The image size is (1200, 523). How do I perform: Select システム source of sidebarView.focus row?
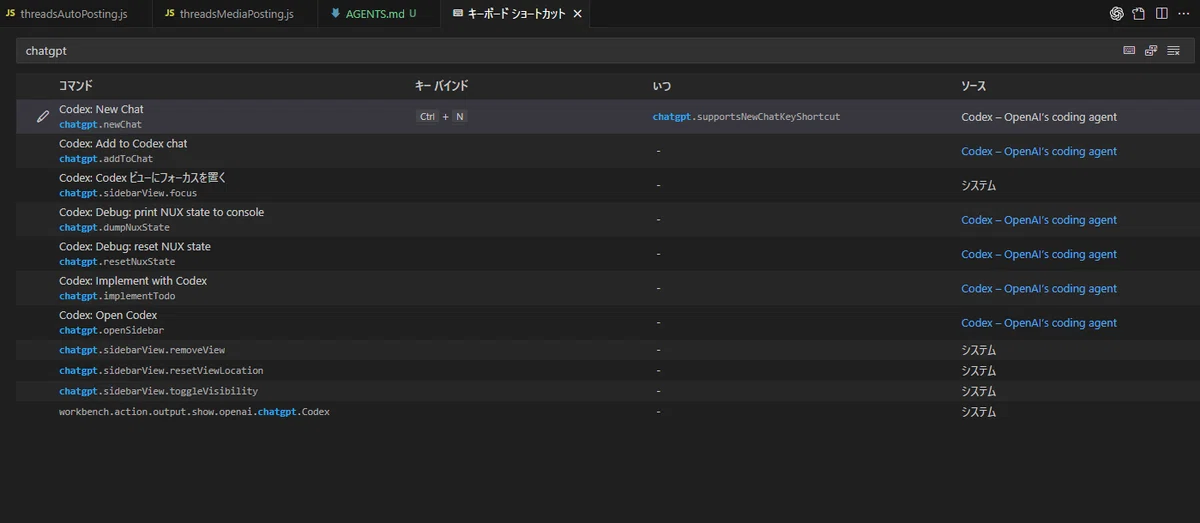(978, 186)
